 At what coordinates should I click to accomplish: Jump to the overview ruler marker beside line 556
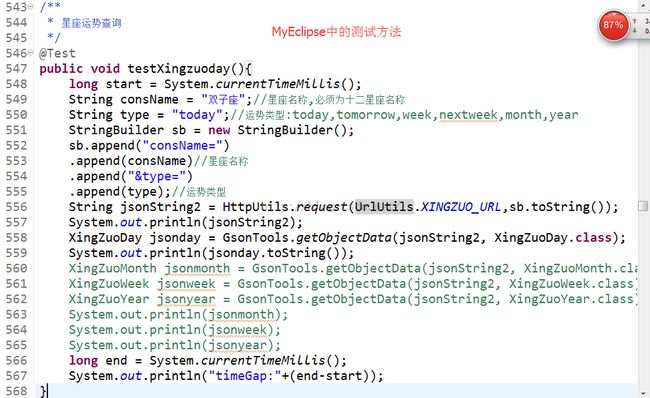[x=643, y=206]
